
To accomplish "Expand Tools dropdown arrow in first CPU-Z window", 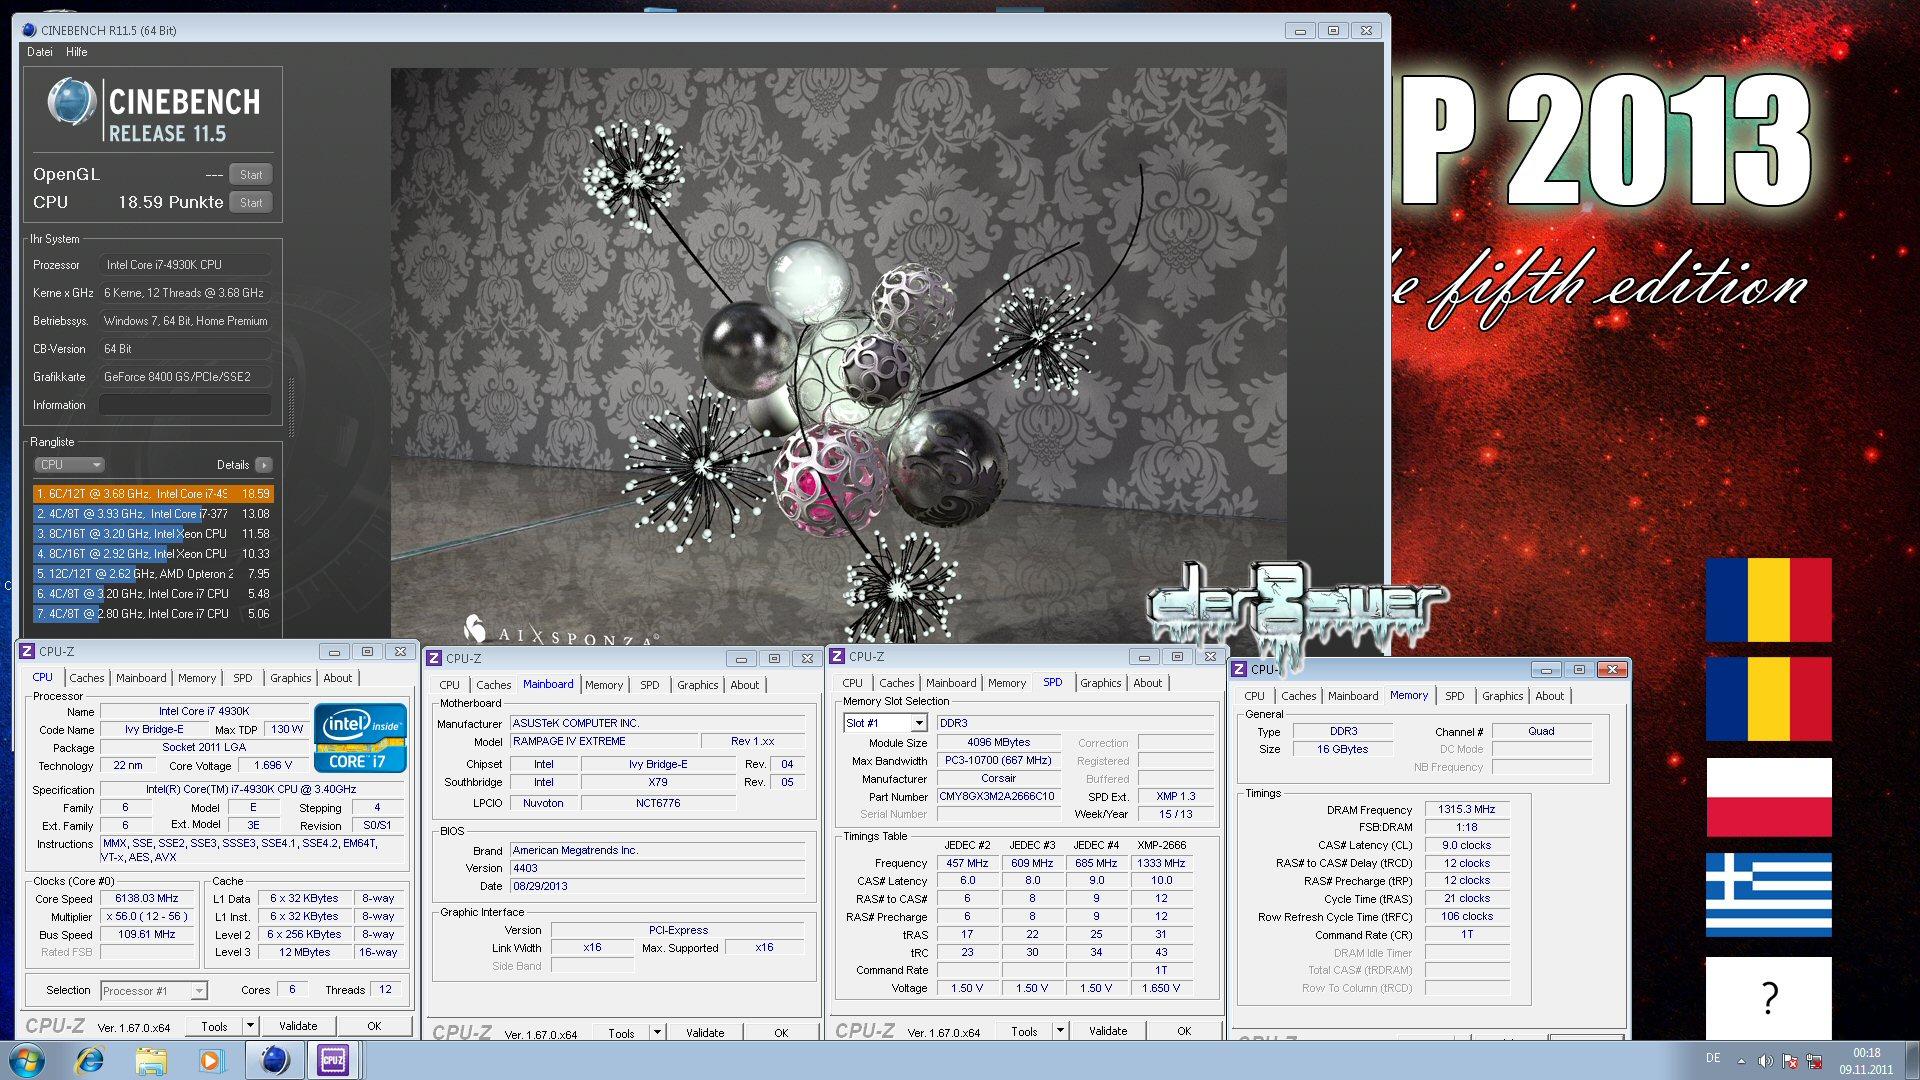I will click(250, 1025).
